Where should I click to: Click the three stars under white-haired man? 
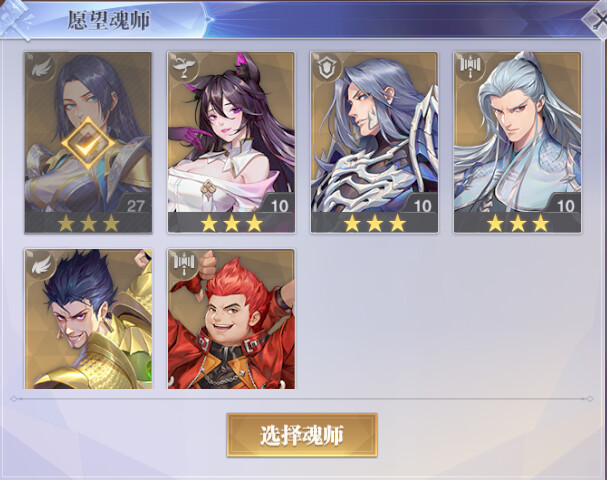(x=518, y=224)
